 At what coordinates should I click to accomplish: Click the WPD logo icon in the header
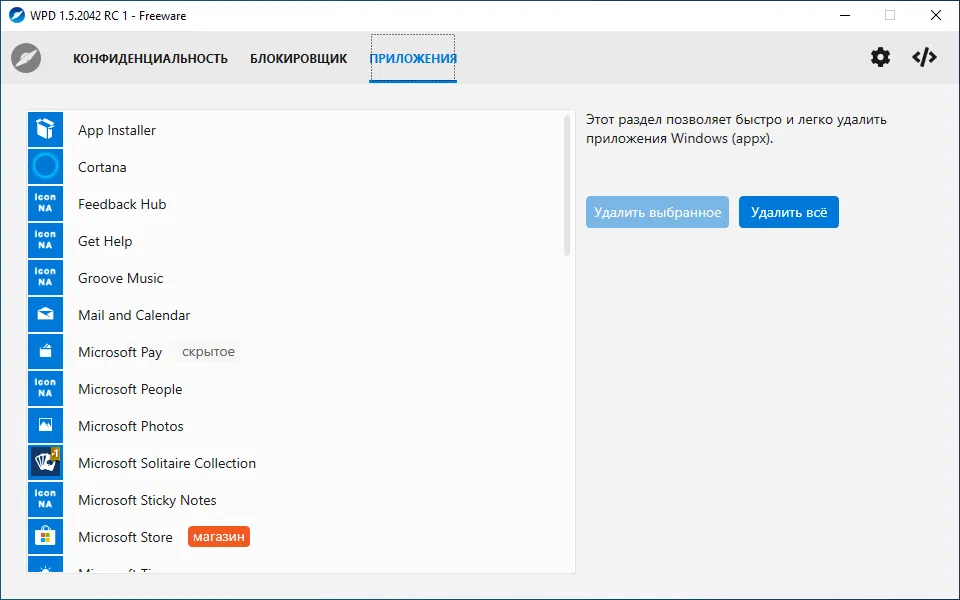(x=26, y=58)
